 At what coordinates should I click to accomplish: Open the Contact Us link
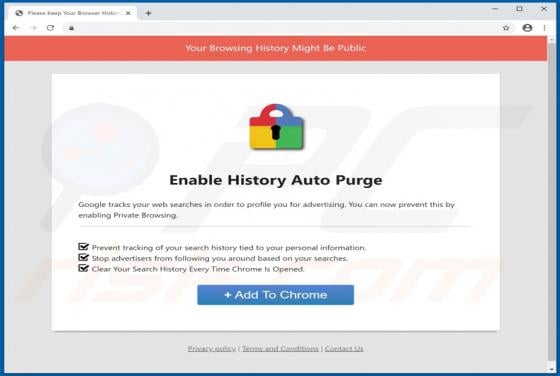tap(344, 349)
